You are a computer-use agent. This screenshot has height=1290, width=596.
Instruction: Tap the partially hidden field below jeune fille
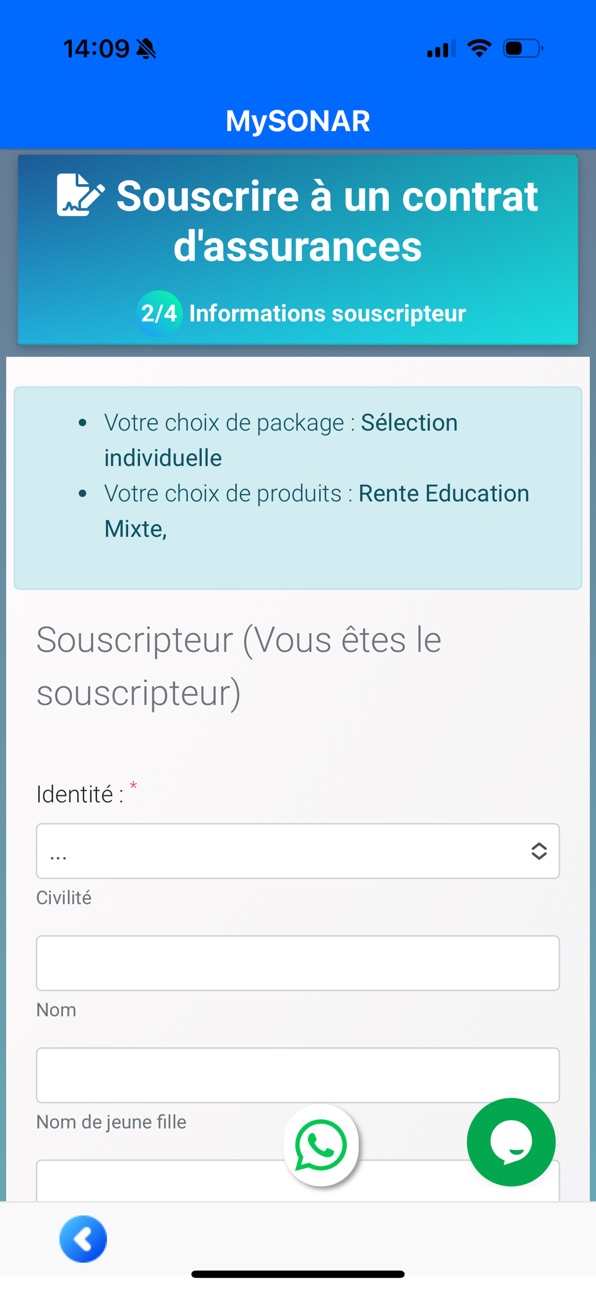pos(298,1181)
